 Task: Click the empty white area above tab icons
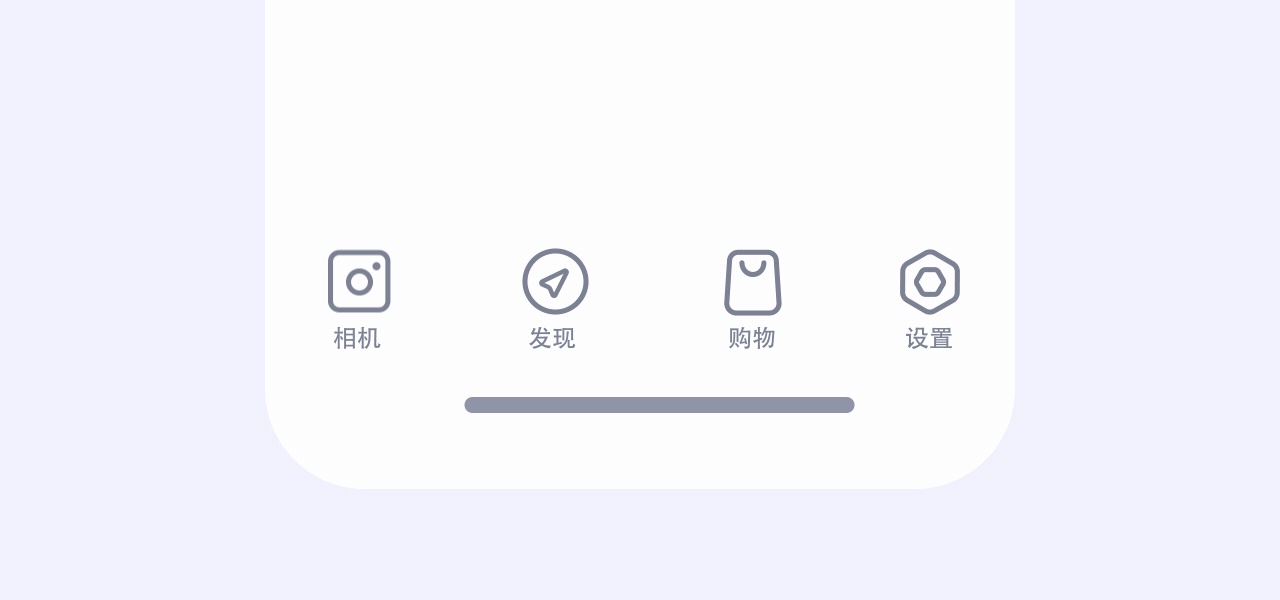[640, 110]
